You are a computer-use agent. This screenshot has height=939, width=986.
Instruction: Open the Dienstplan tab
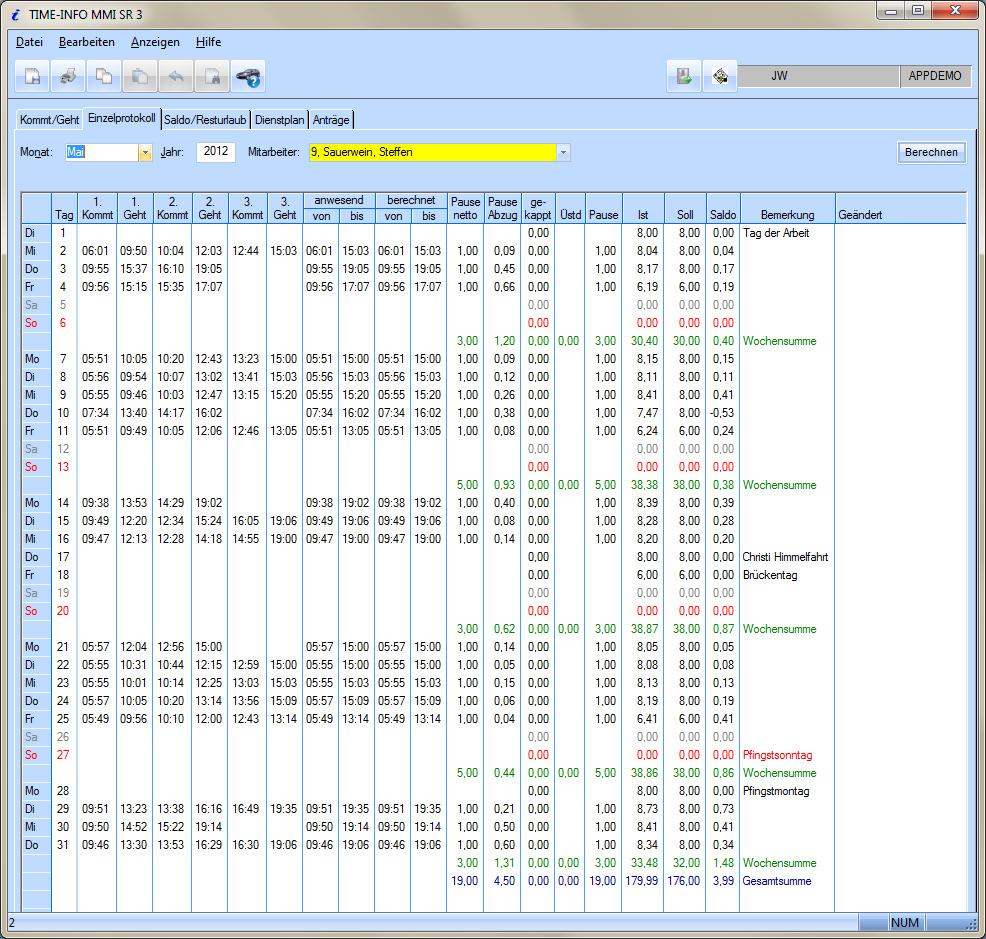pyautogui.click(x=280, y=119)
